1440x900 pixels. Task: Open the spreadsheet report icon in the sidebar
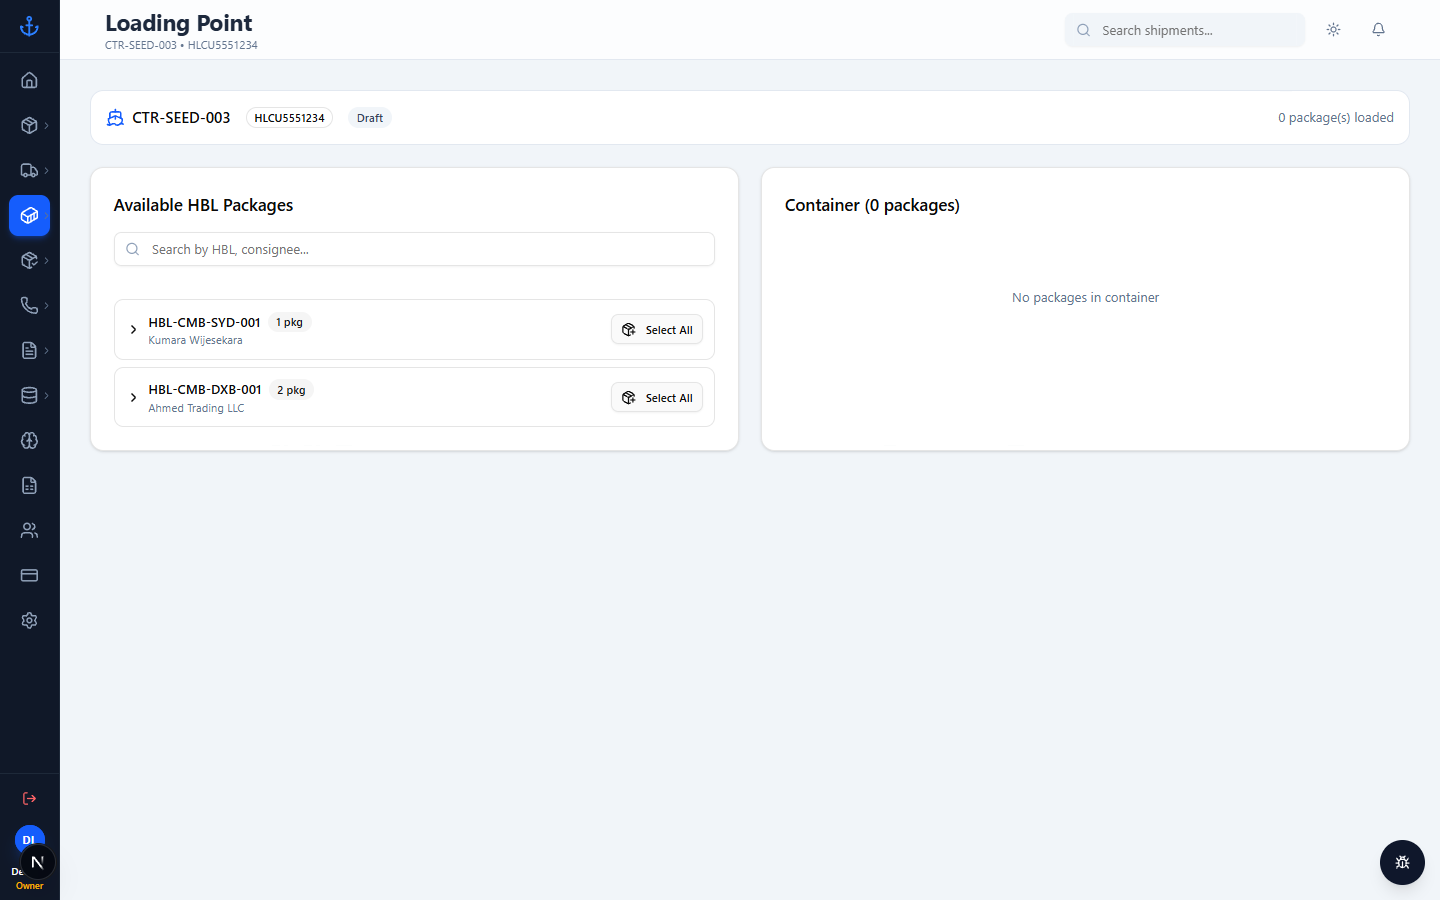(x=29, y=485)
